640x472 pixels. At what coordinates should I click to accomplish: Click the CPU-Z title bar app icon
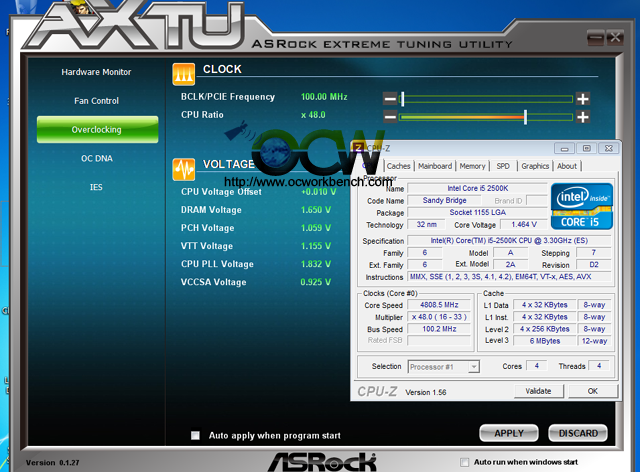pos(358,148)
